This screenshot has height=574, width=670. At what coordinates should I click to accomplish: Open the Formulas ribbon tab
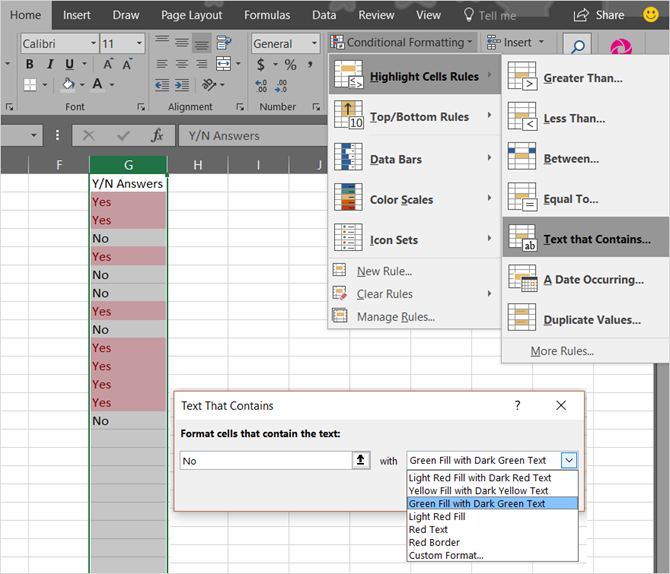coord(267,15)
